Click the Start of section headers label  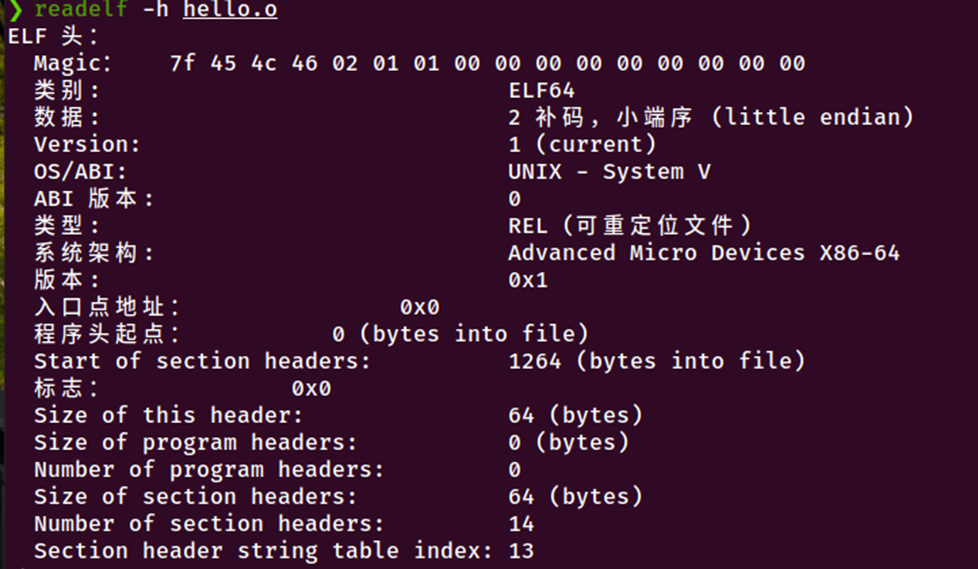(x=202, y=361)
